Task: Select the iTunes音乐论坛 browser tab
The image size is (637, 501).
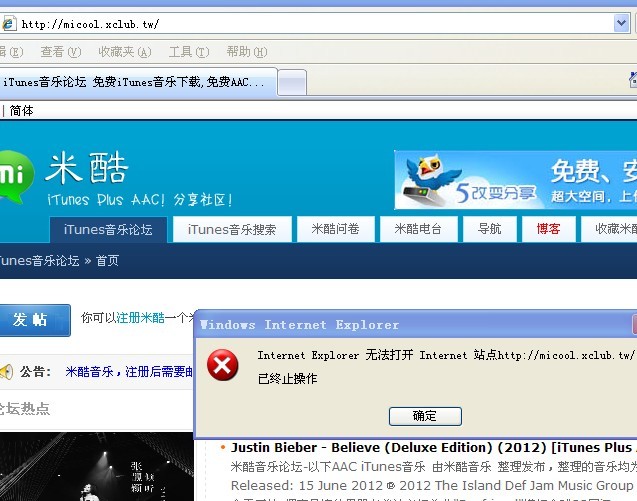Action: coord(138,82)
